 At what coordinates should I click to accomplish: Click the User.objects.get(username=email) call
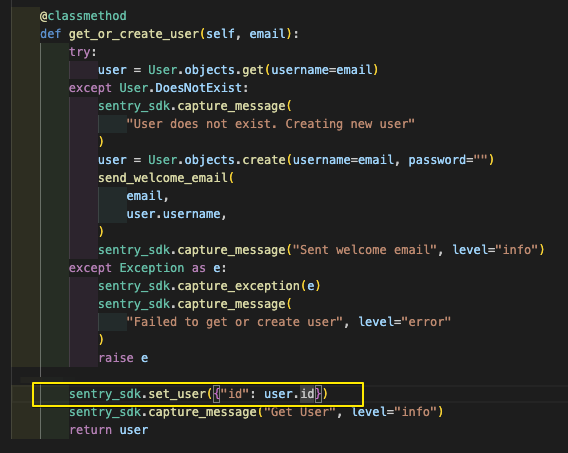click(x=263, y=70)
